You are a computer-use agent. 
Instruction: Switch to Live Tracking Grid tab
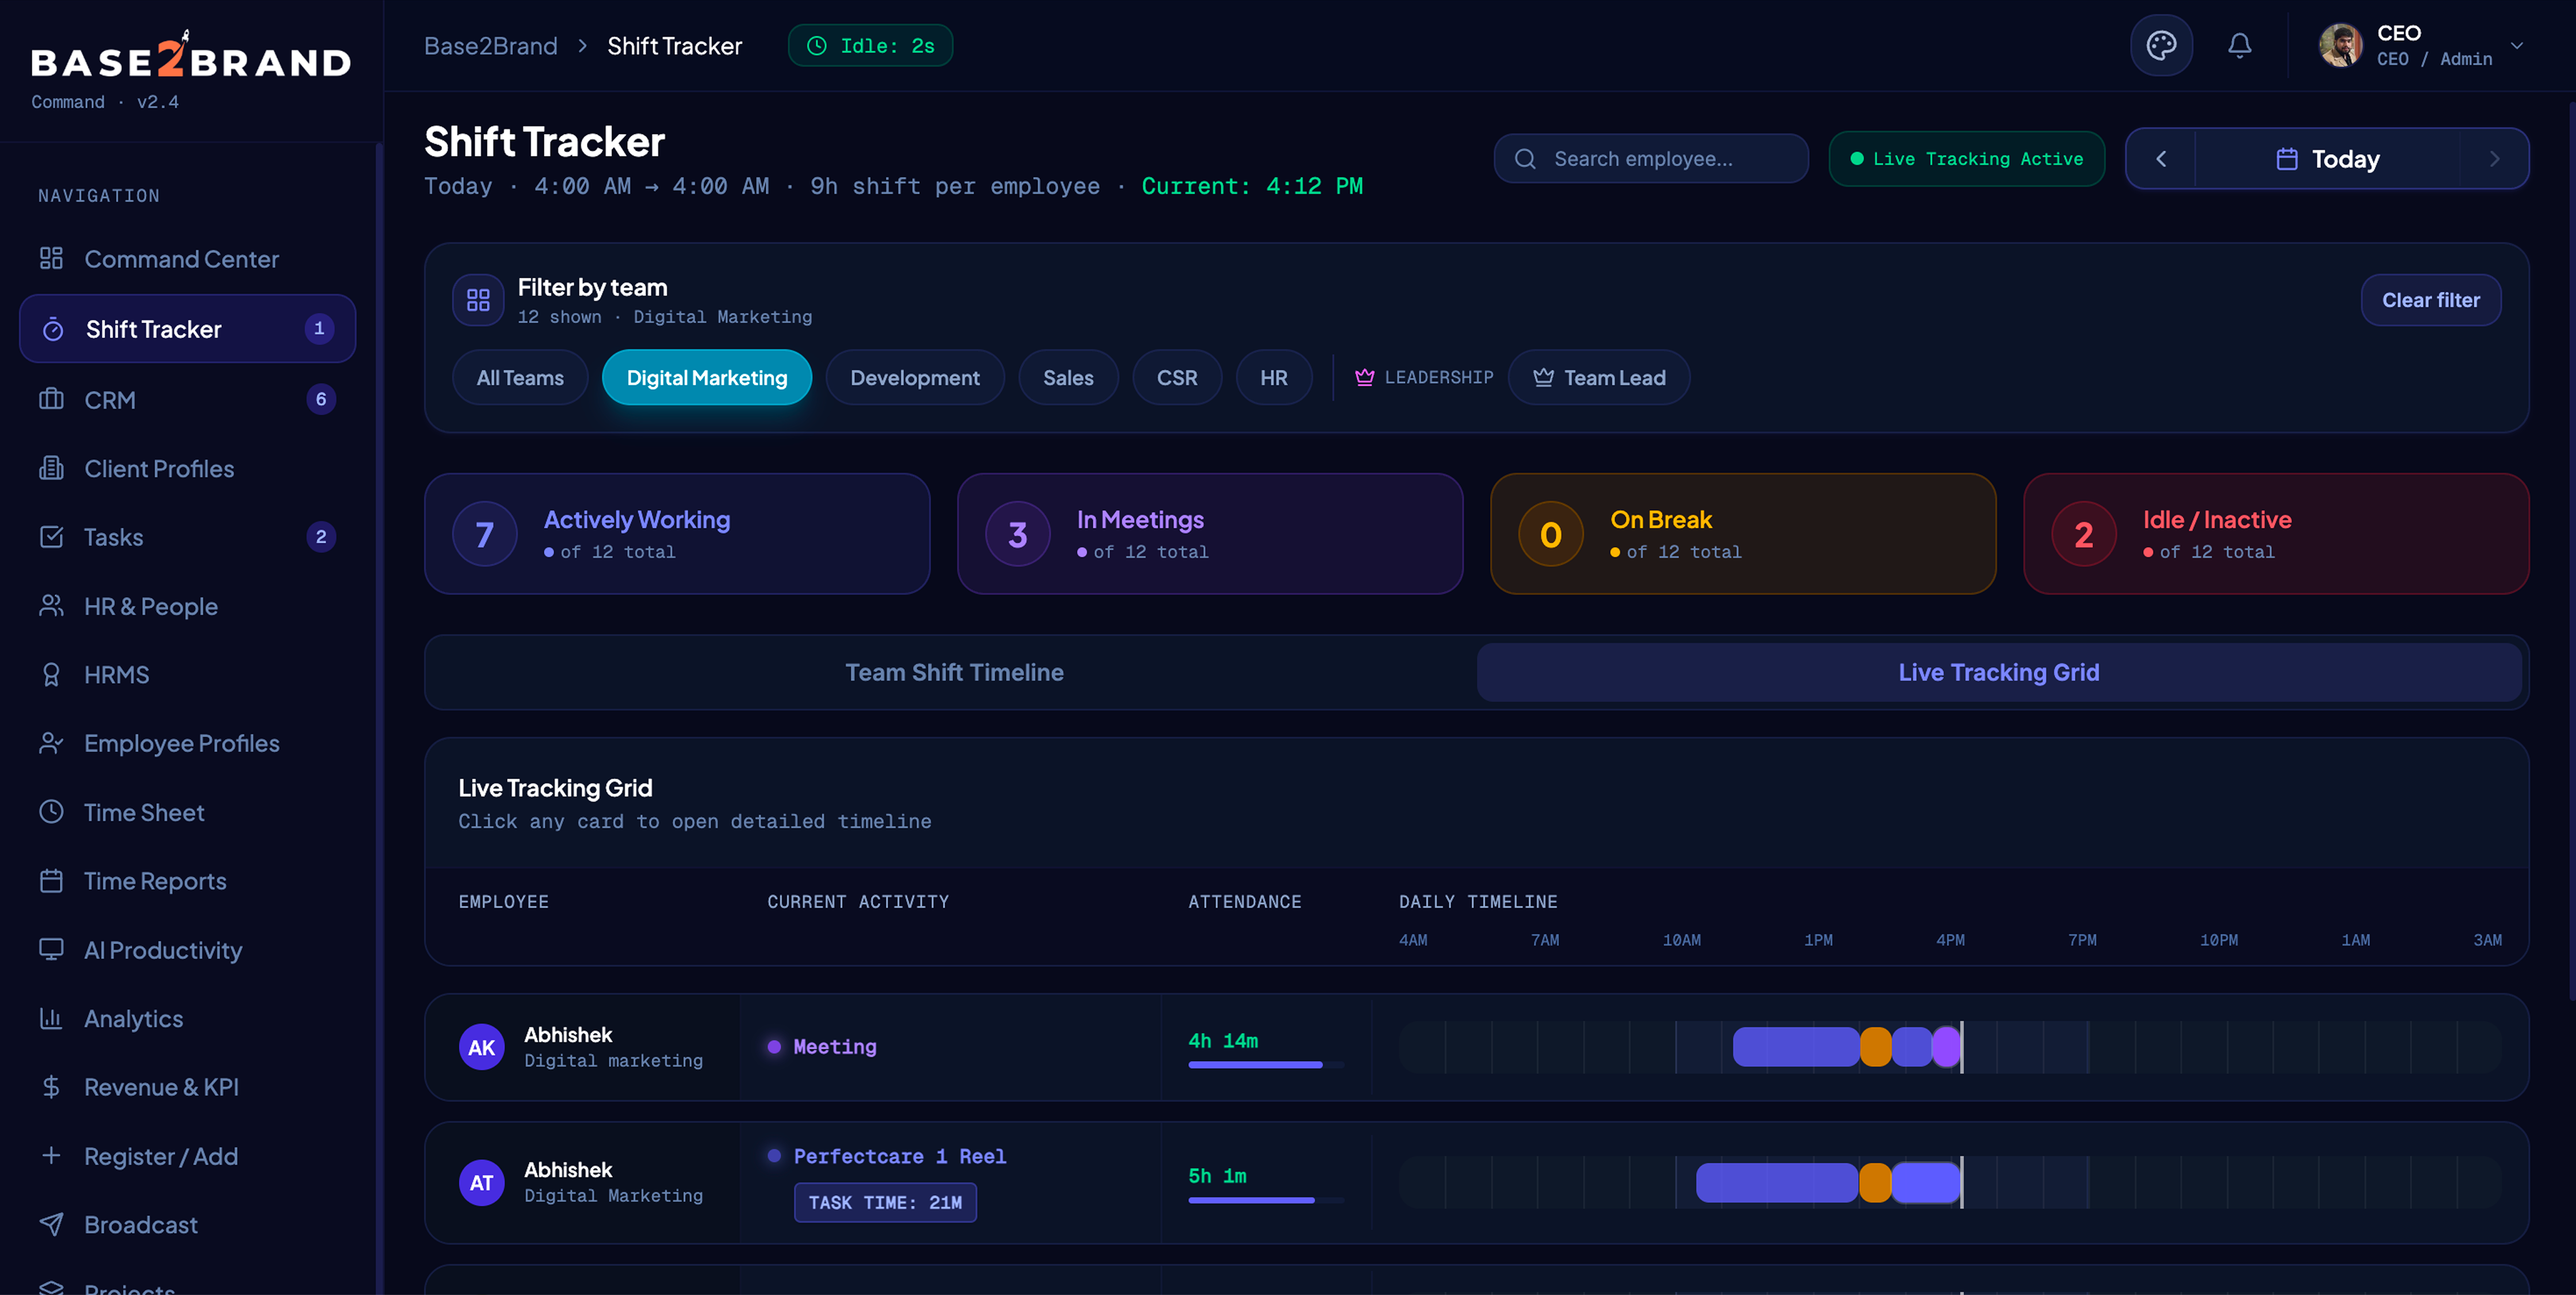pyautogui.click(x=1999, y=672)
